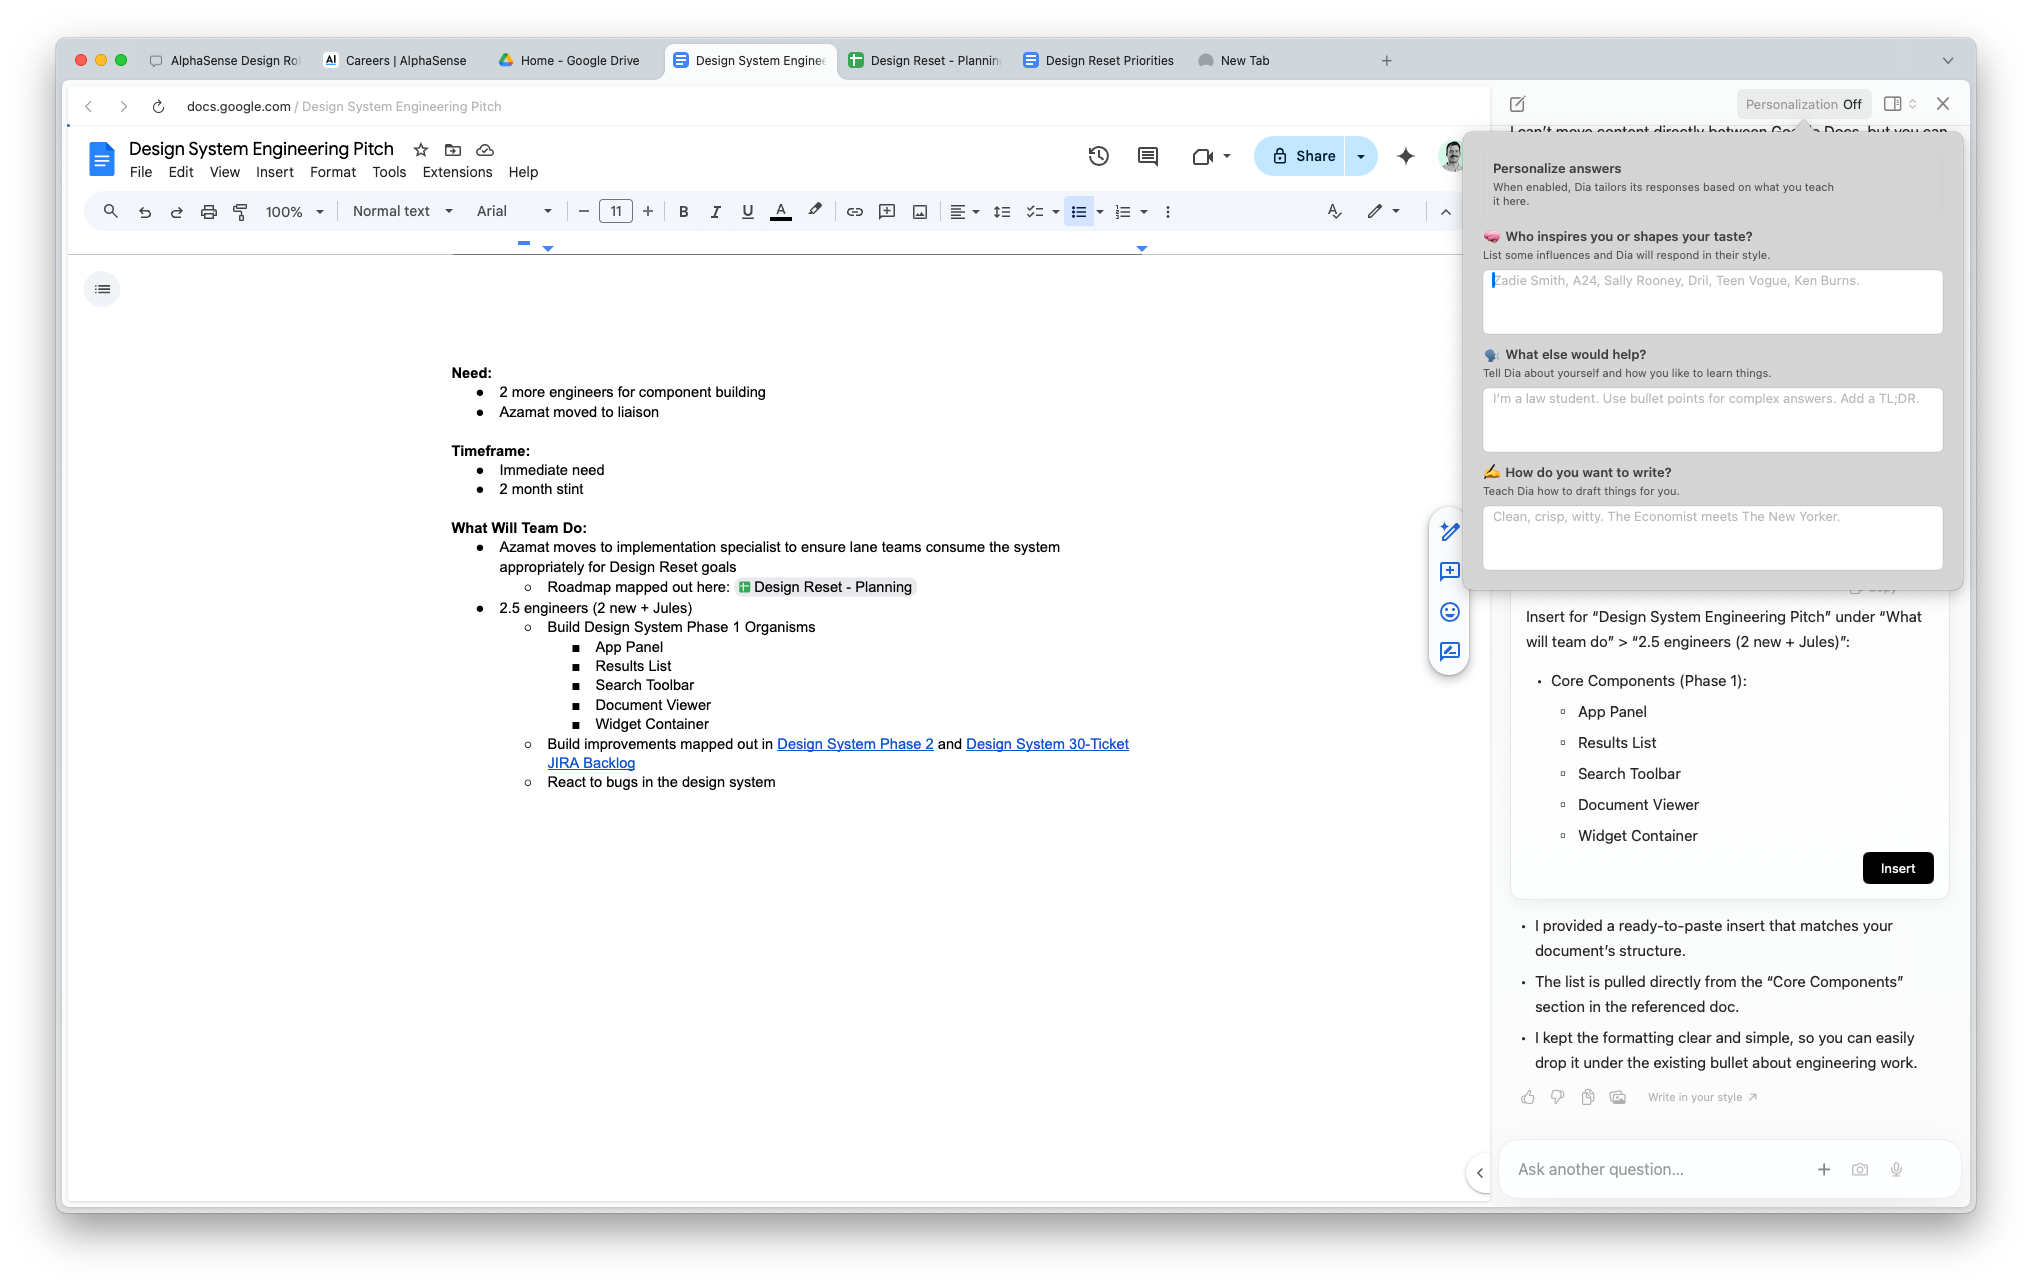Click the insert link toolbar icon
Viewport: 2032px width, 1287px height.
point(854,212)
